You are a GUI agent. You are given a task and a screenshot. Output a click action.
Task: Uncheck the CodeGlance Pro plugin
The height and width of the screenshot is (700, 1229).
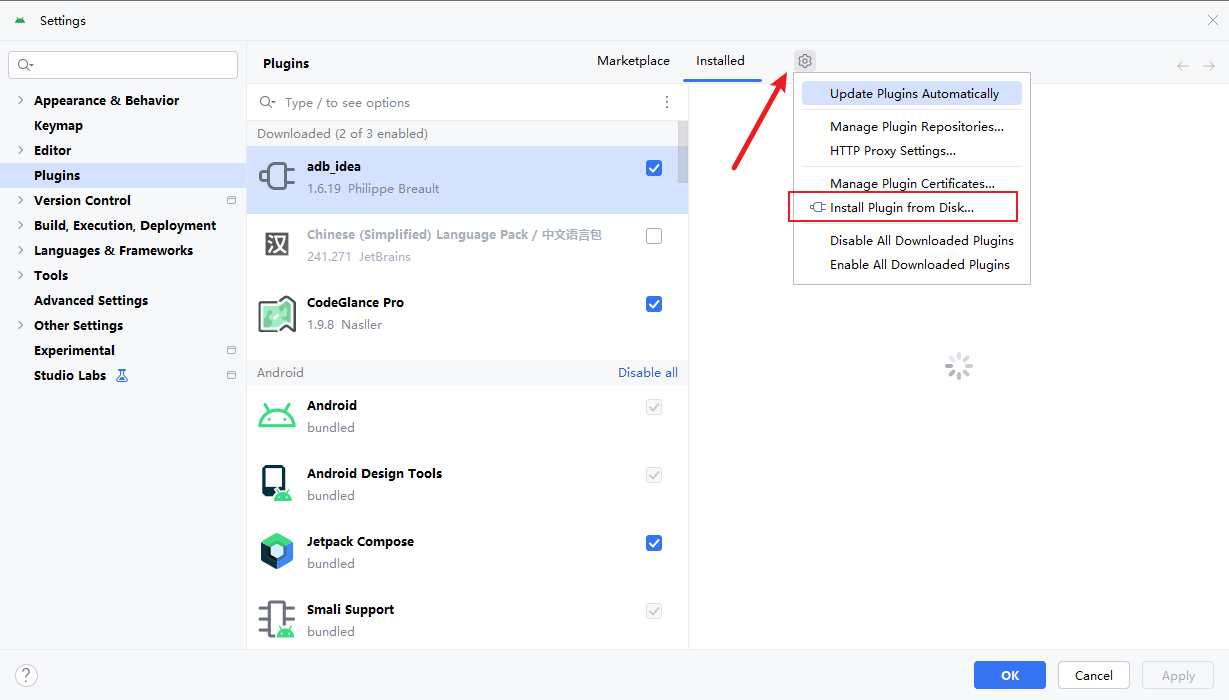[x=654, y=304]
